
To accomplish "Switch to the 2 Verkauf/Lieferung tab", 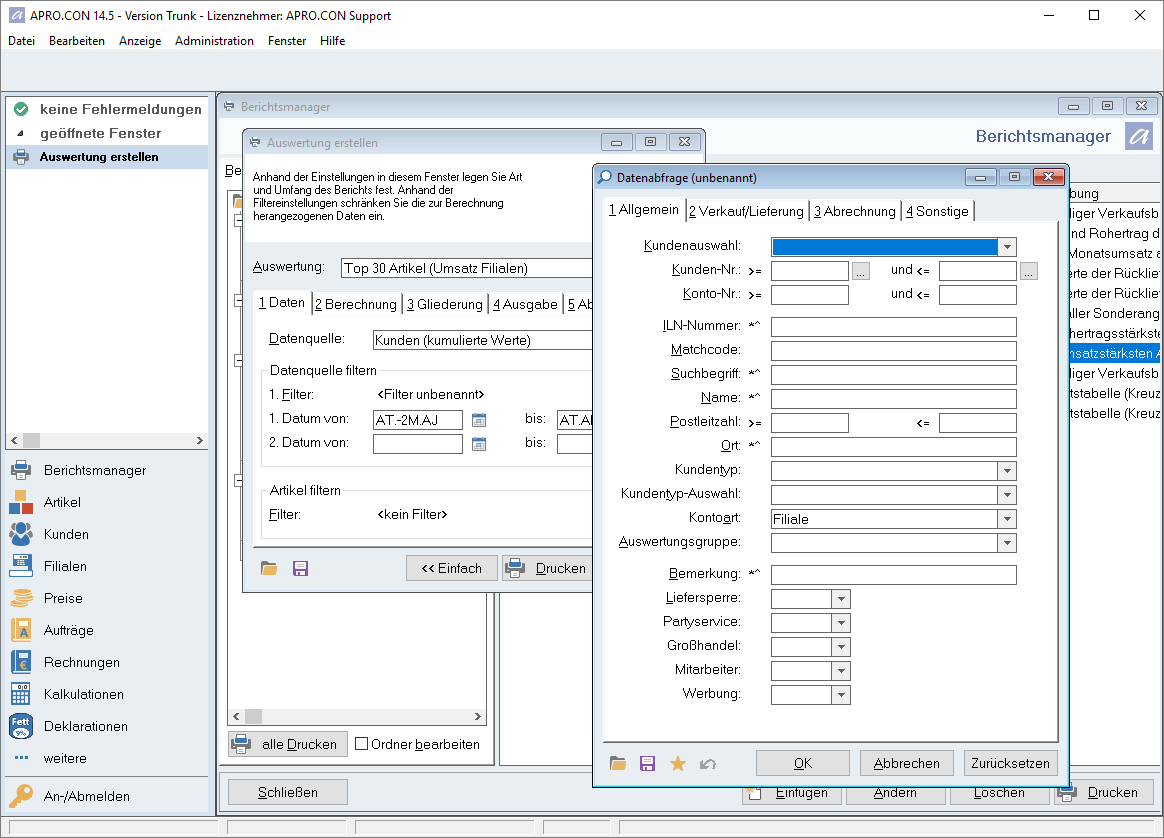I will coord(746,211).
